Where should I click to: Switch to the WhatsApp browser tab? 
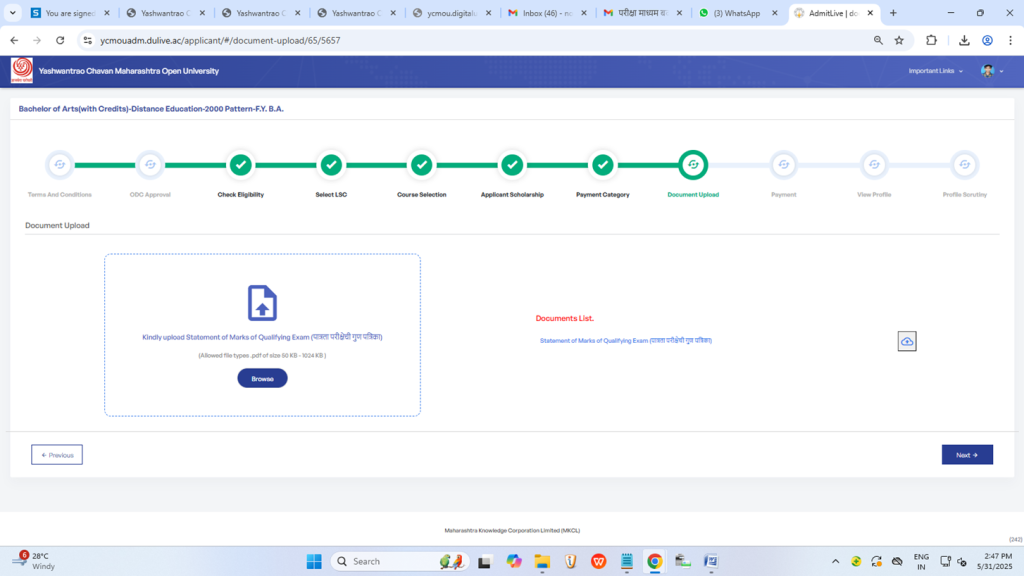coord(734,13)
